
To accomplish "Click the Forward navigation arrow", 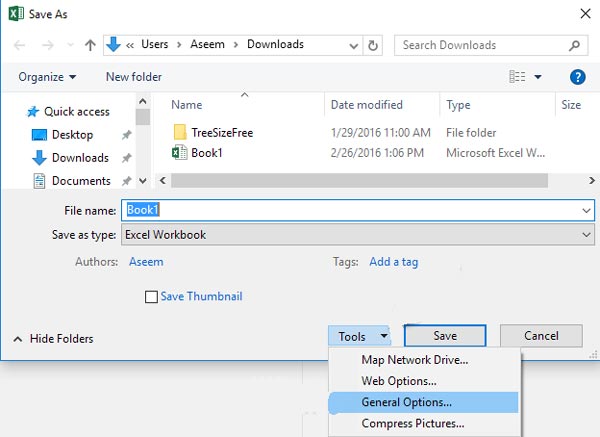I will click(48, 46).
